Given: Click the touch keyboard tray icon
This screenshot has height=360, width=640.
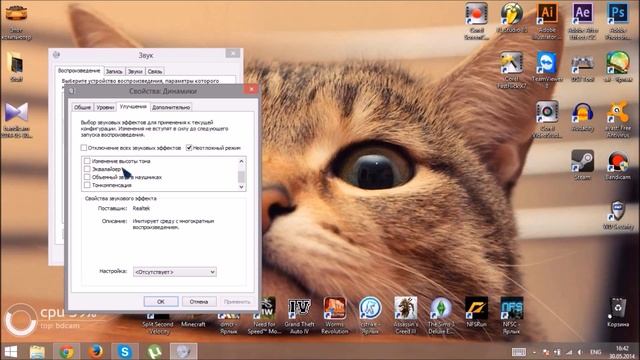Looking at the screenshot, I should [519, 352].
